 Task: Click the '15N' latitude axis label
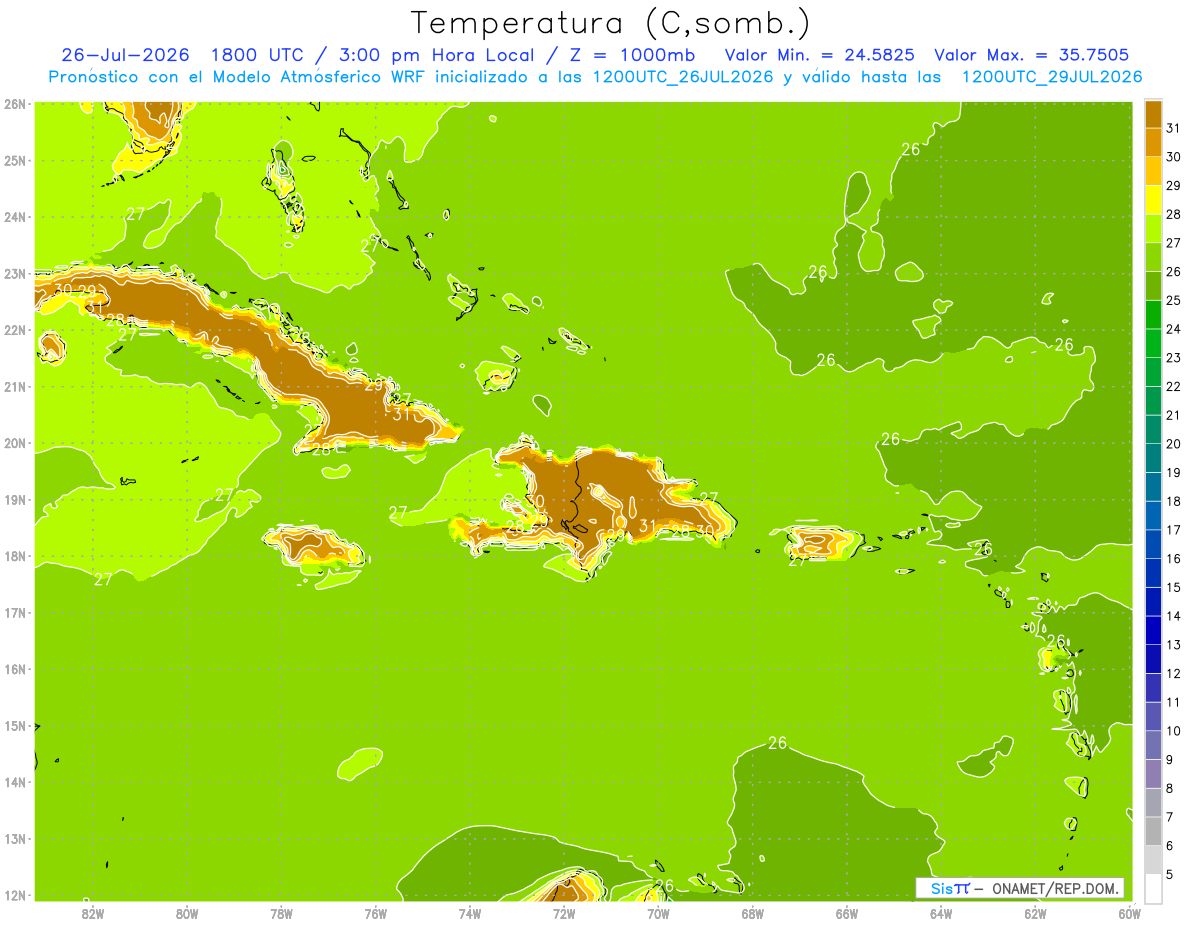[x=15, y=725]
